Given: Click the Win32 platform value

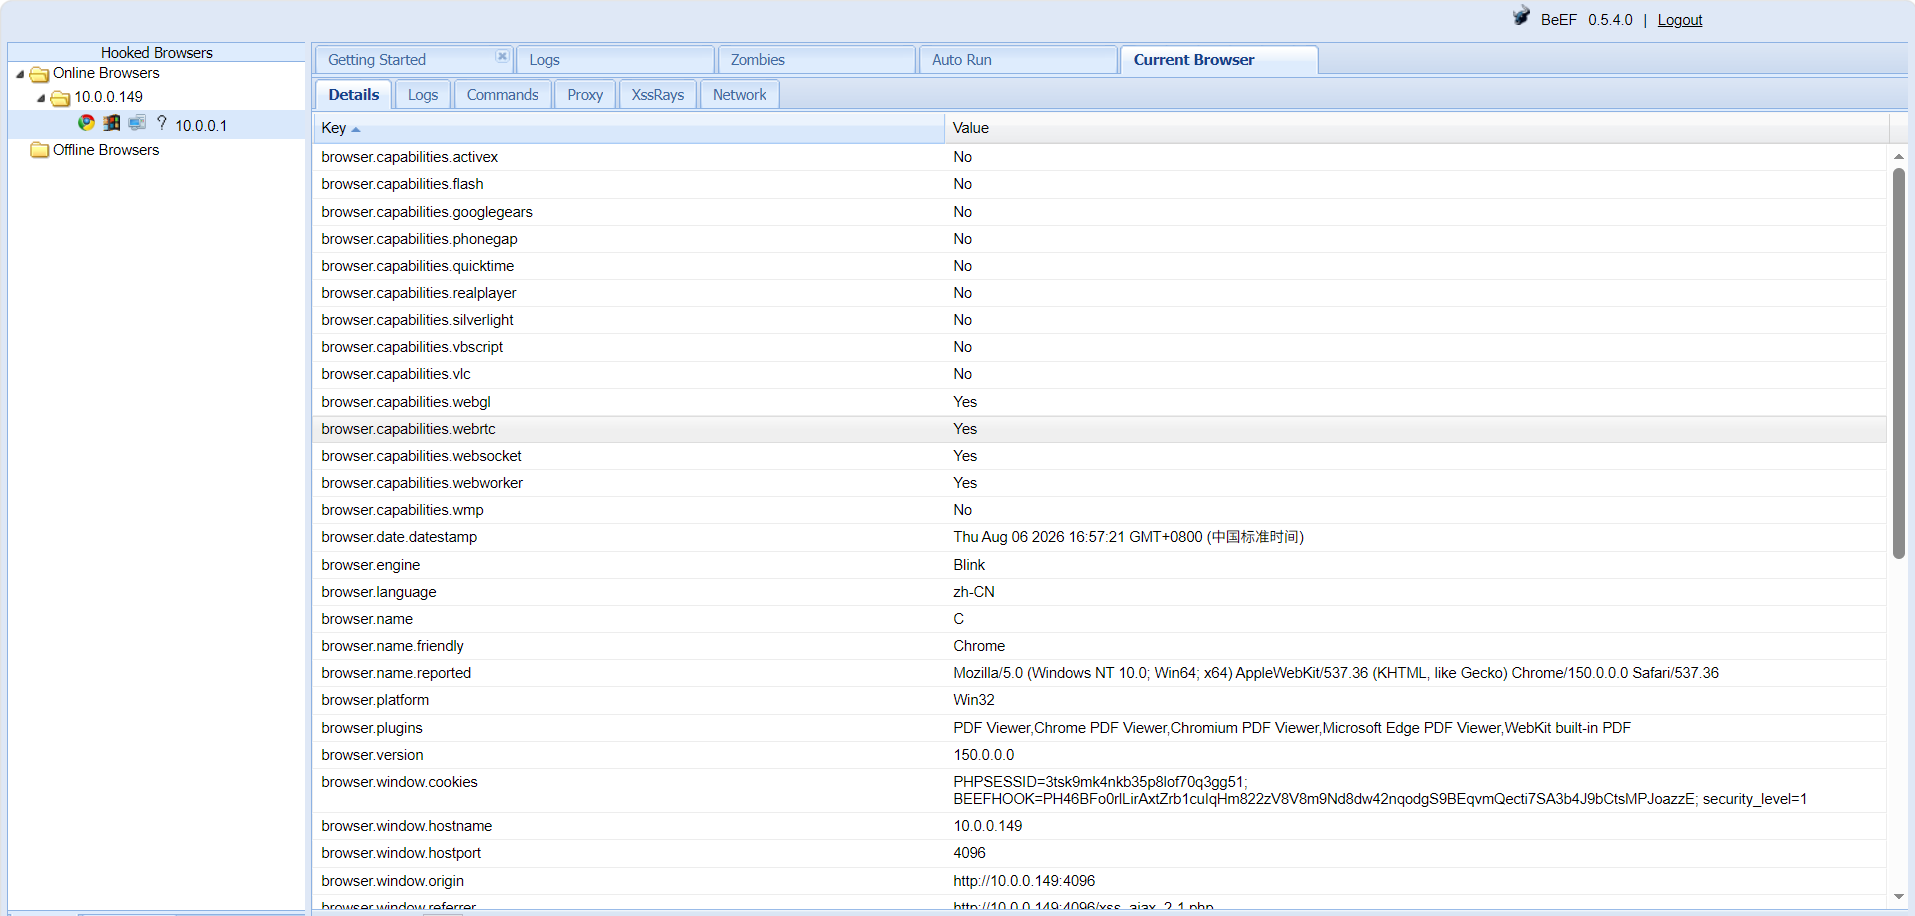Looking at the screenshot, I should (x=974, y=700).
